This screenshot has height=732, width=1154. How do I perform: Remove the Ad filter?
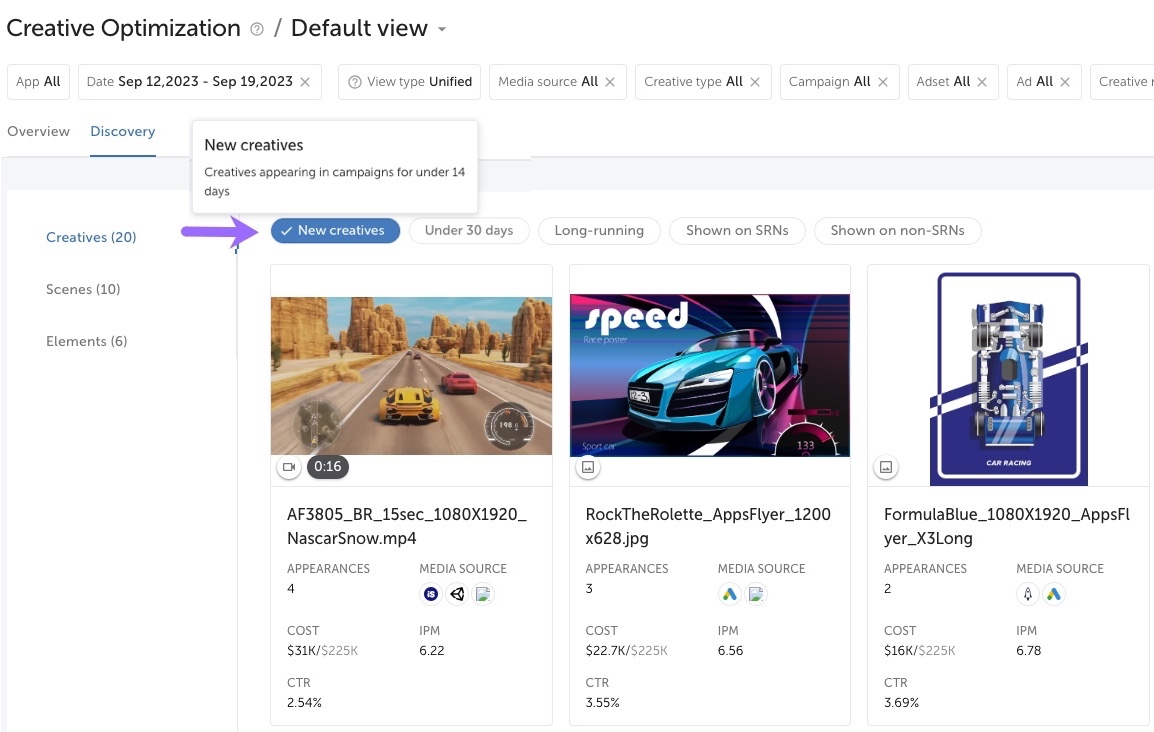(x=1065, y=82)
